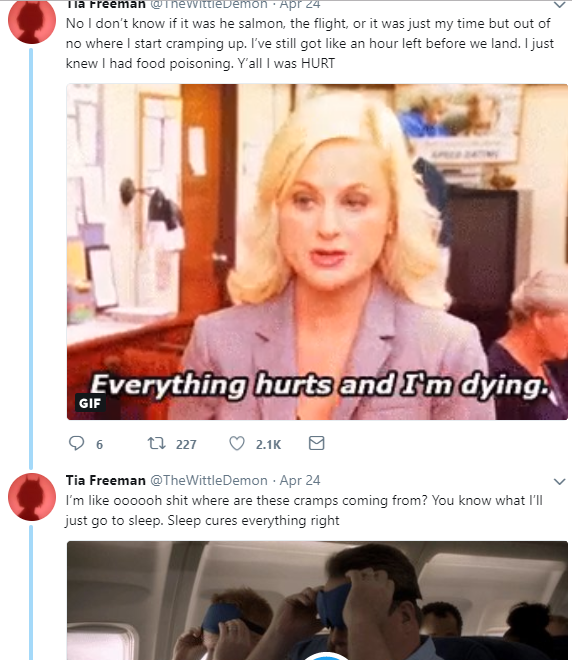Play the airplane video via the blue button
Image resolution: width=572 pixels, height=660 pixels.
pyautogui.click(x=327, y=656)
